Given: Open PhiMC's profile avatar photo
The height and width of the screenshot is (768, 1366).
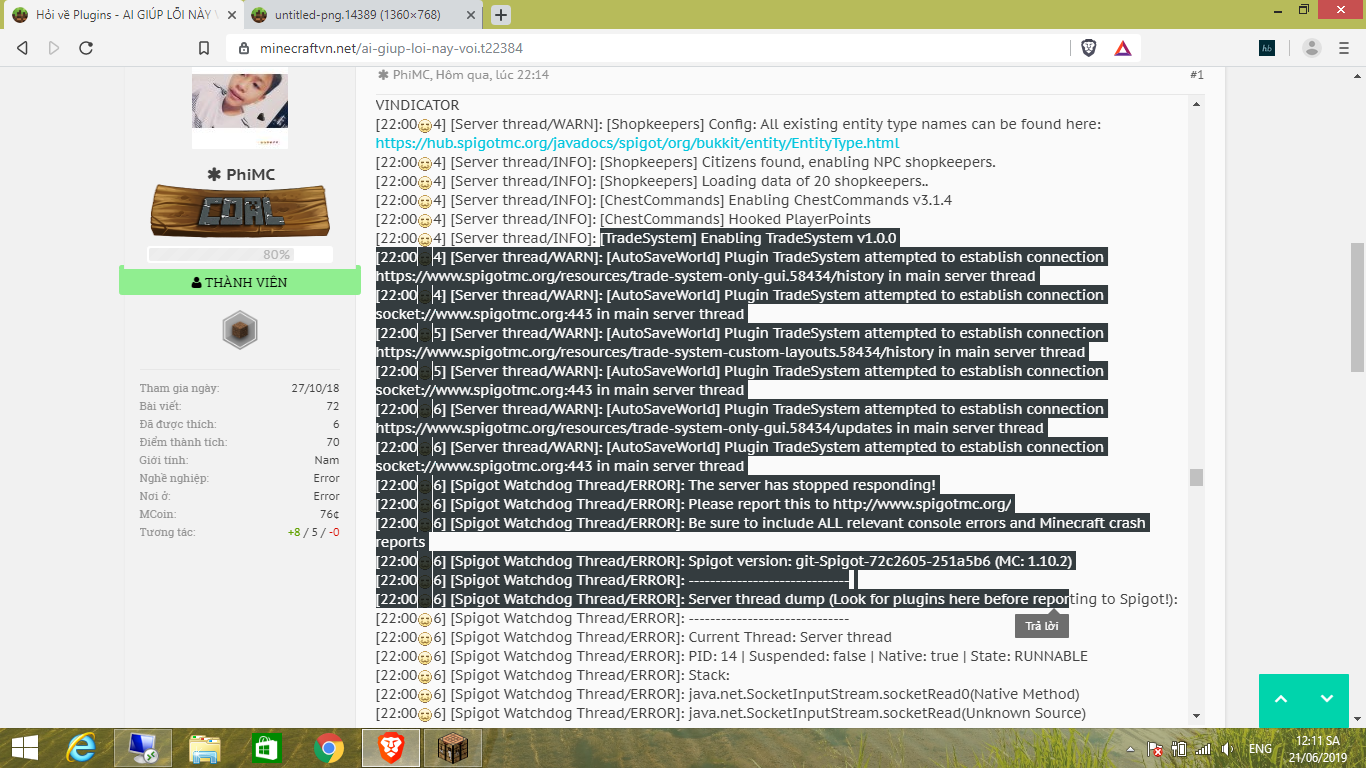Looking at the screenshot, I should click(x=240, y=108).
